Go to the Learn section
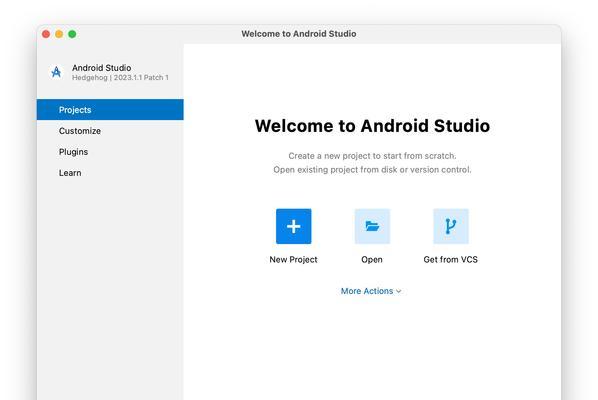 click(70, 173)
